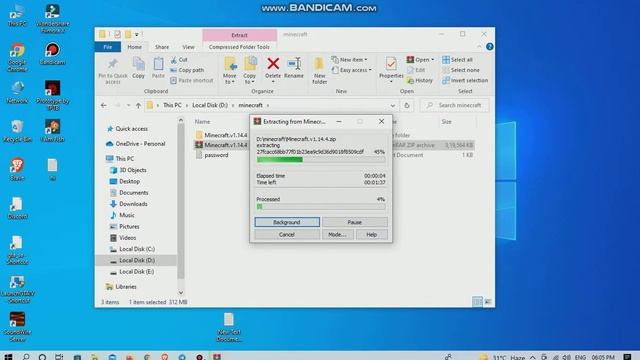Image resolution: width=640 pixels, height=360 pixels.
Task: Show hidden system tray icons
Action: (x=533, y=357)
